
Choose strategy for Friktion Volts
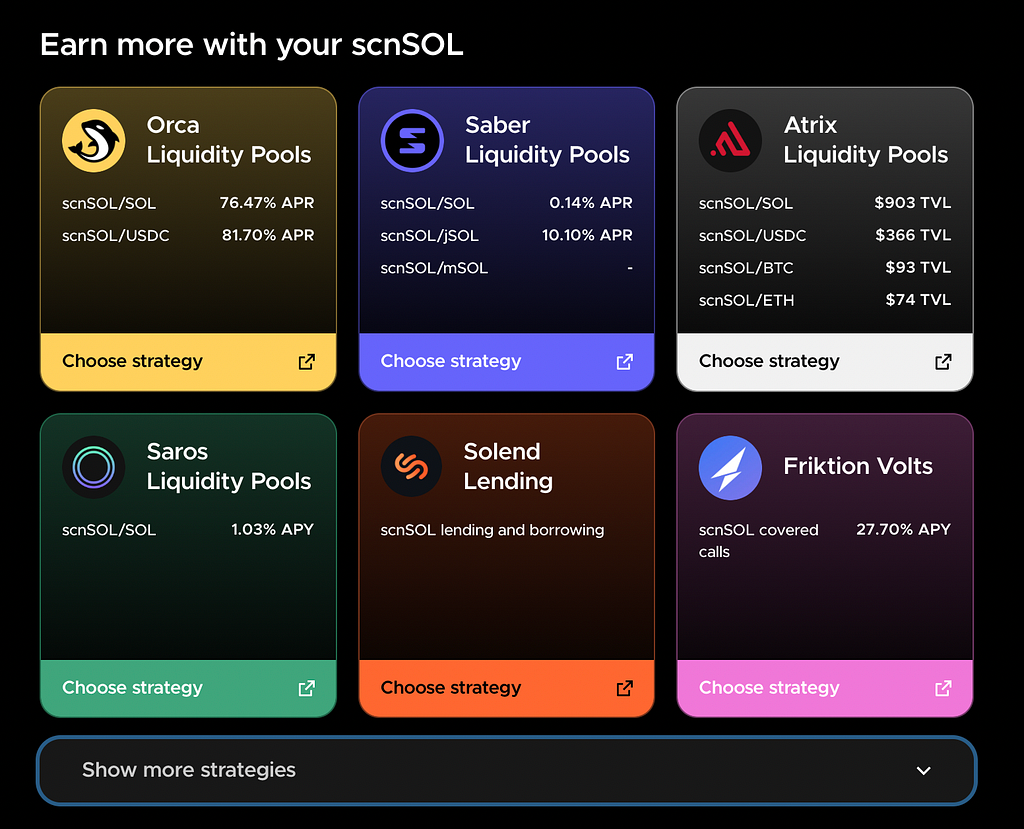coord(825,688)
